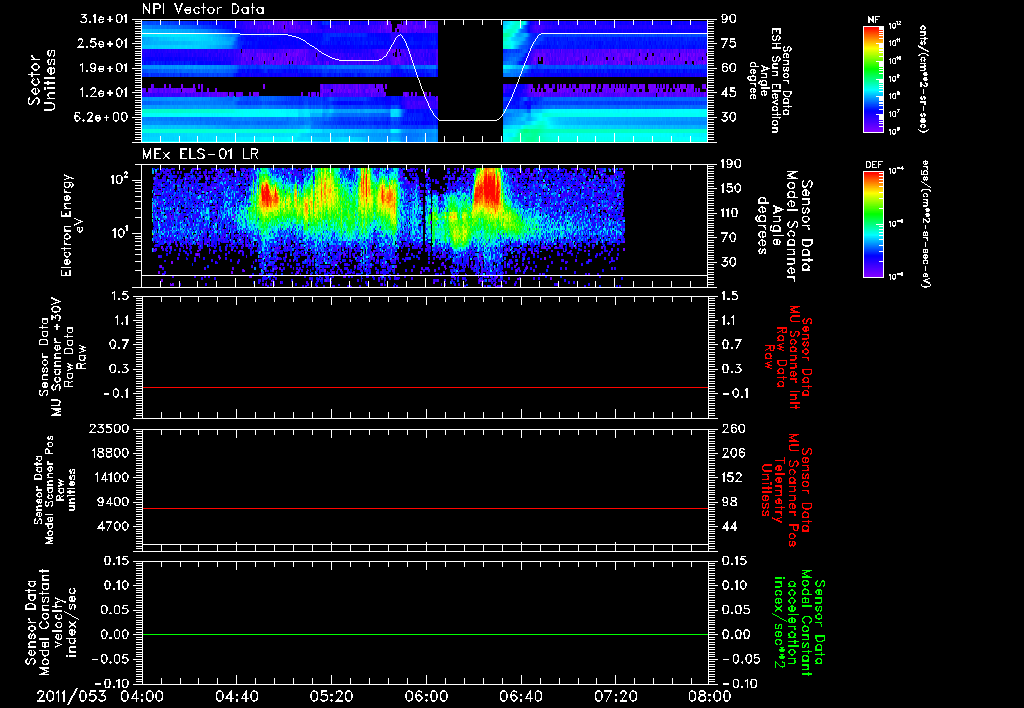Click the 'Sector Unitless' axis title
1024x708 pixels.
(41, 80)
